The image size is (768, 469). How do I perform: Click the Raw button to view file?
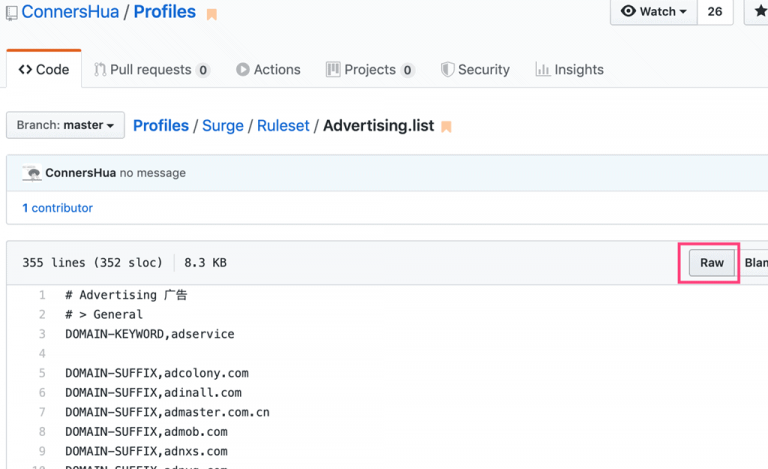coord(711,263)
